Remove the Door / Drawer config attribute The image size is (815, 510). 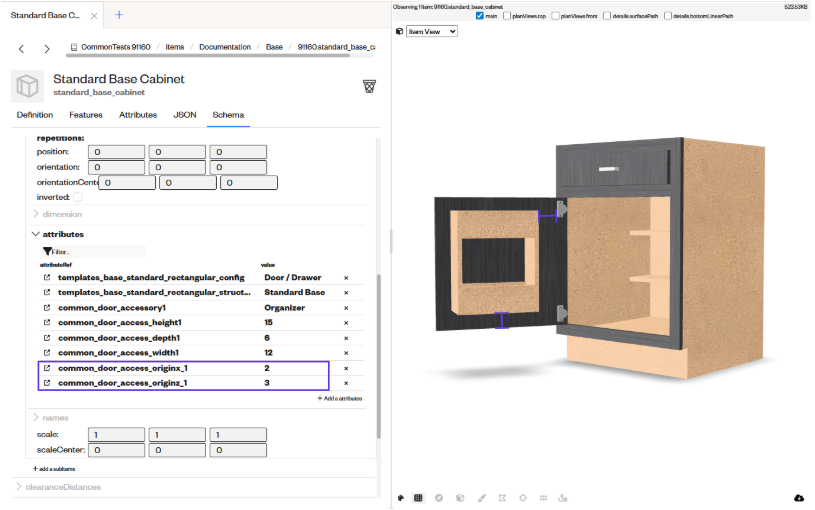click(x=346, y=278)
